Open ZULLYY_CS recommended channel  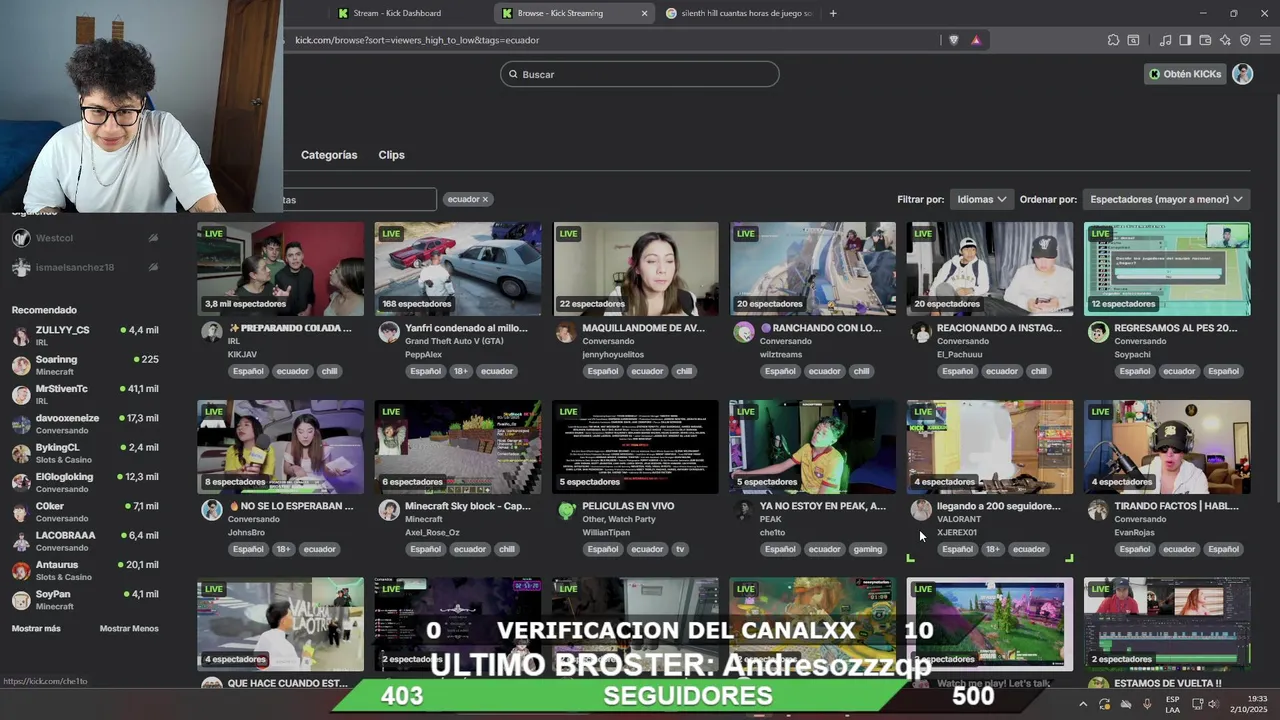[x=85, y=335]
